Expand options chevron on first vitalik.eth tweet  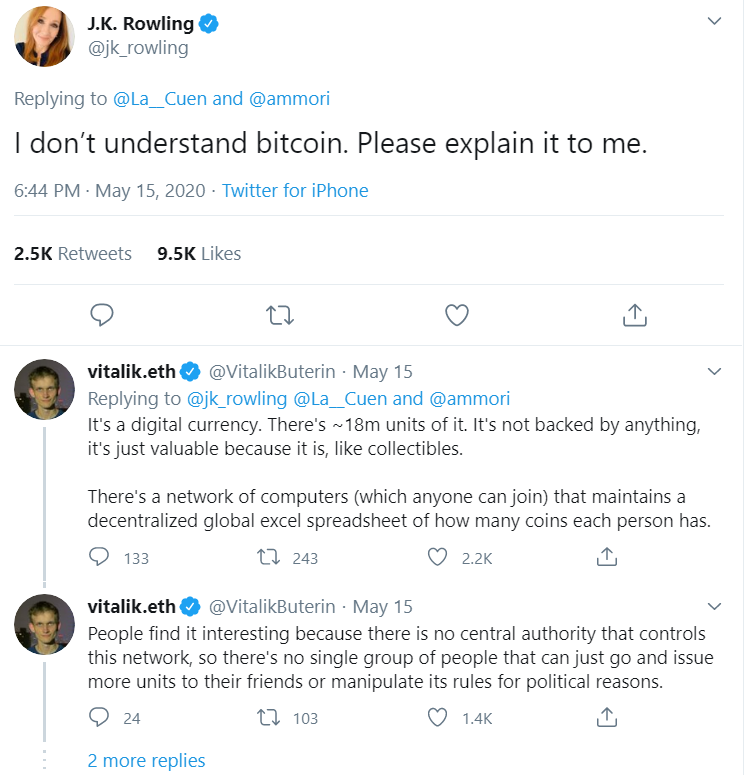714,372
